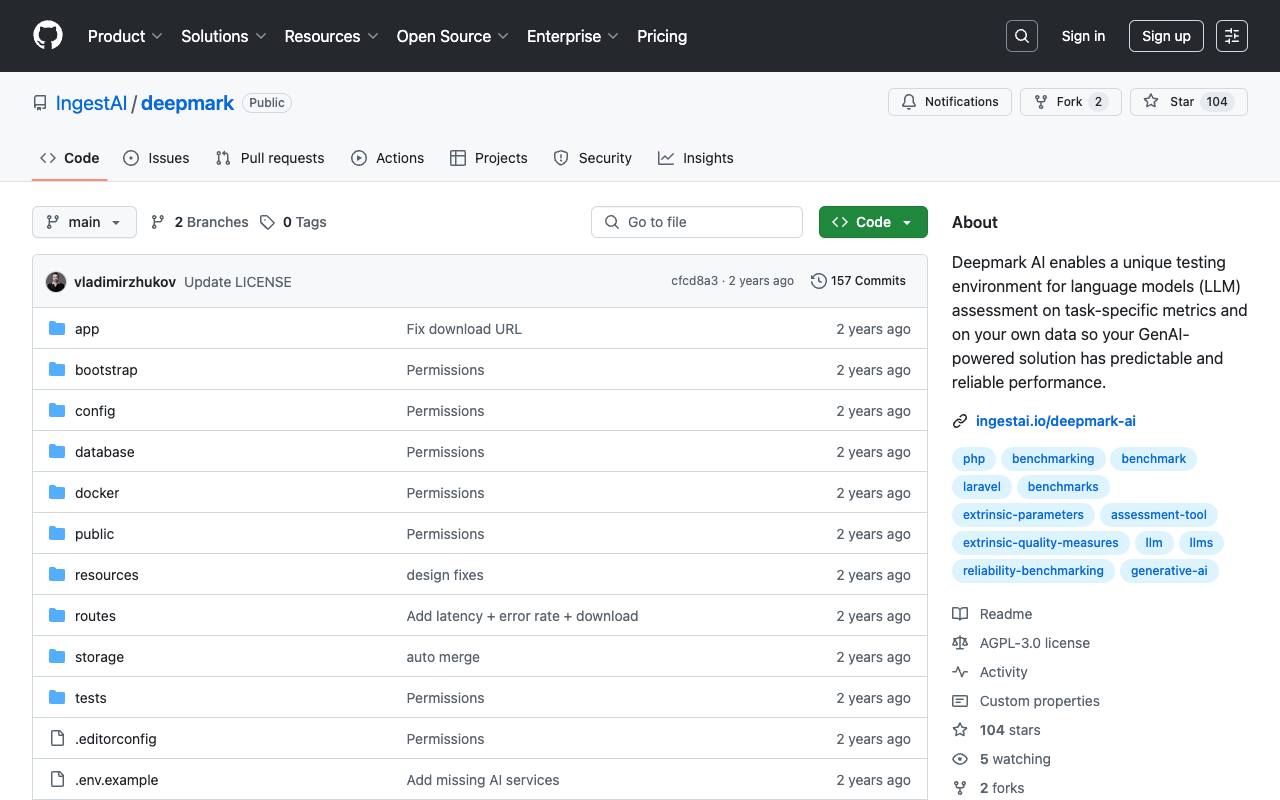The width and height of the screenshot is (1280, 800).
Task: Open the green Code dropdown button
Action: [873, 222]
